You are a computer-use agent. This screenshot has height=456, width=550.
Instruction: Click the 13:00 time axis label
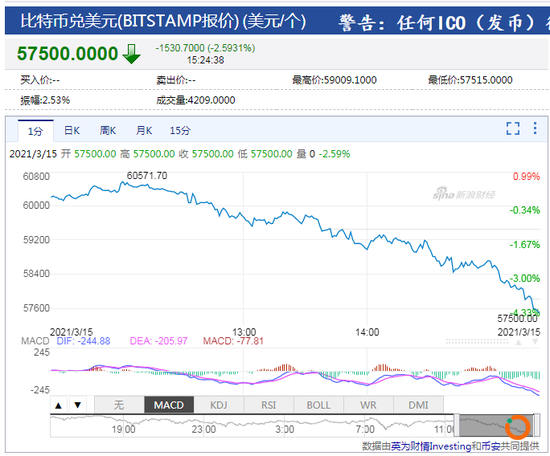(x=244, y=332)
